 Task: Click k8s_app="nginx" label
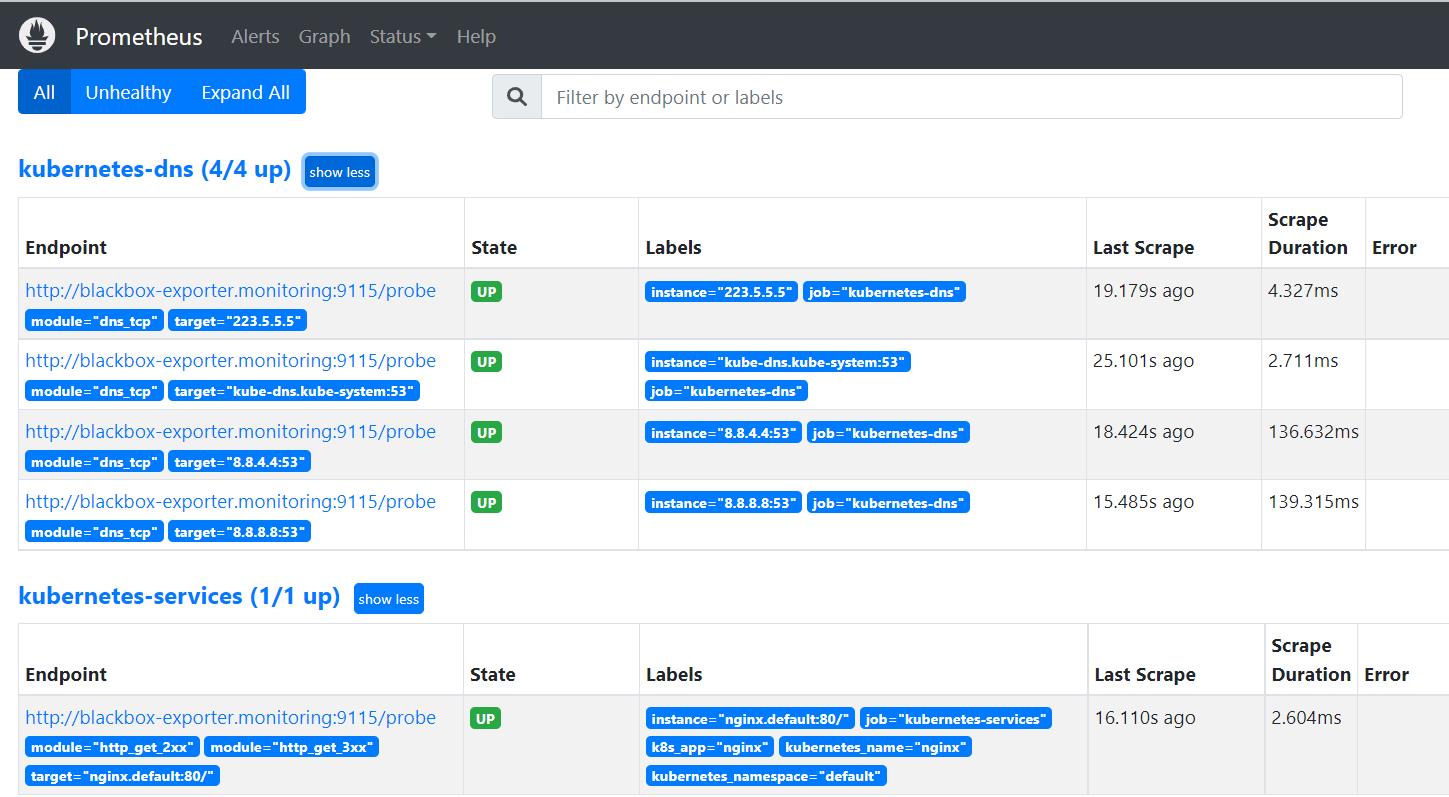tap(709, 747)
